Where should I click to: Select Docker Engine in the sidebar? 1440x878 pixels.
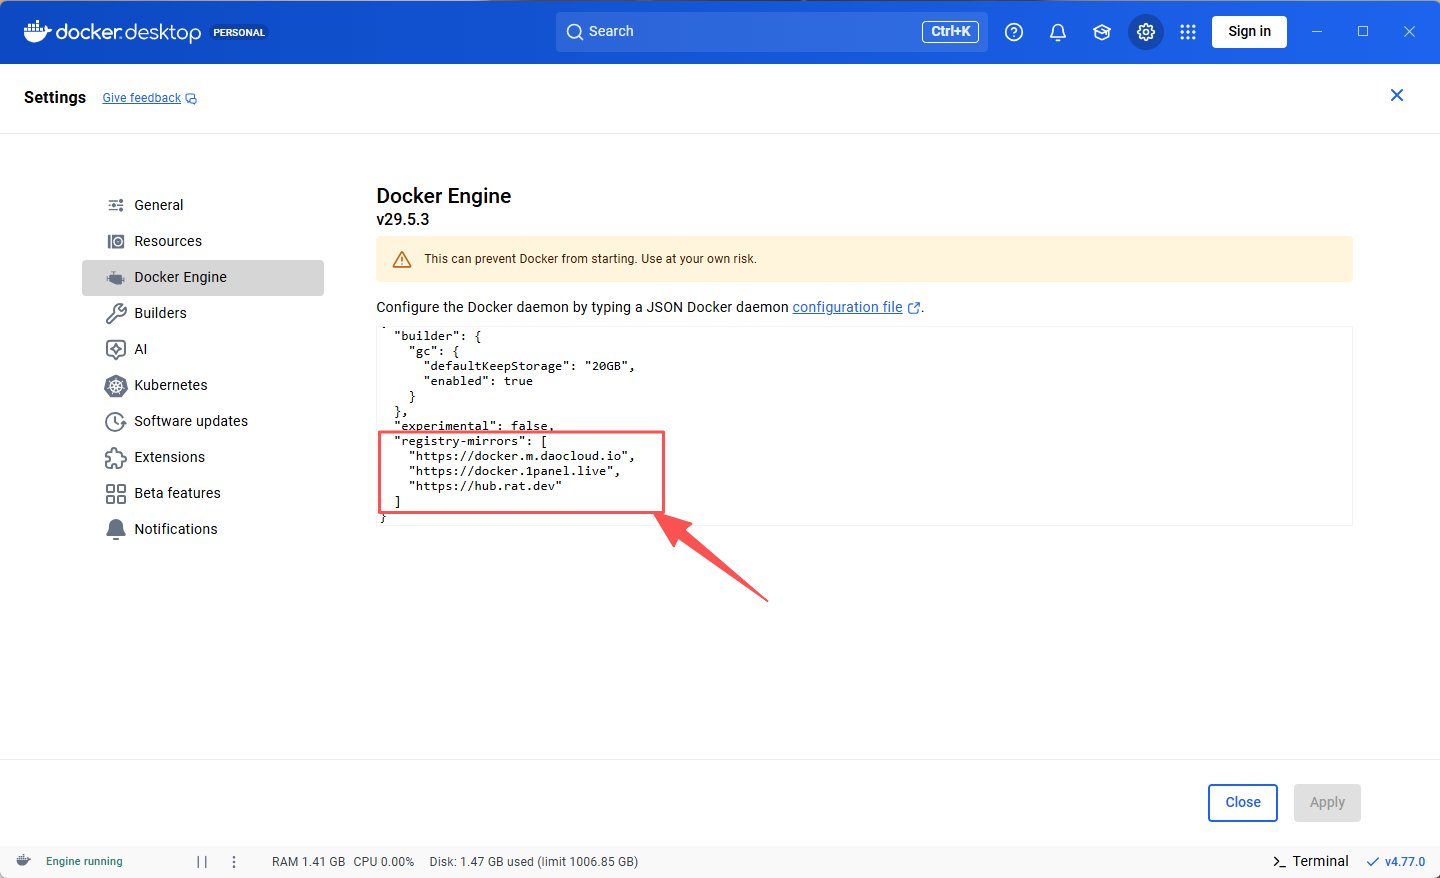[x=203, y=277]
